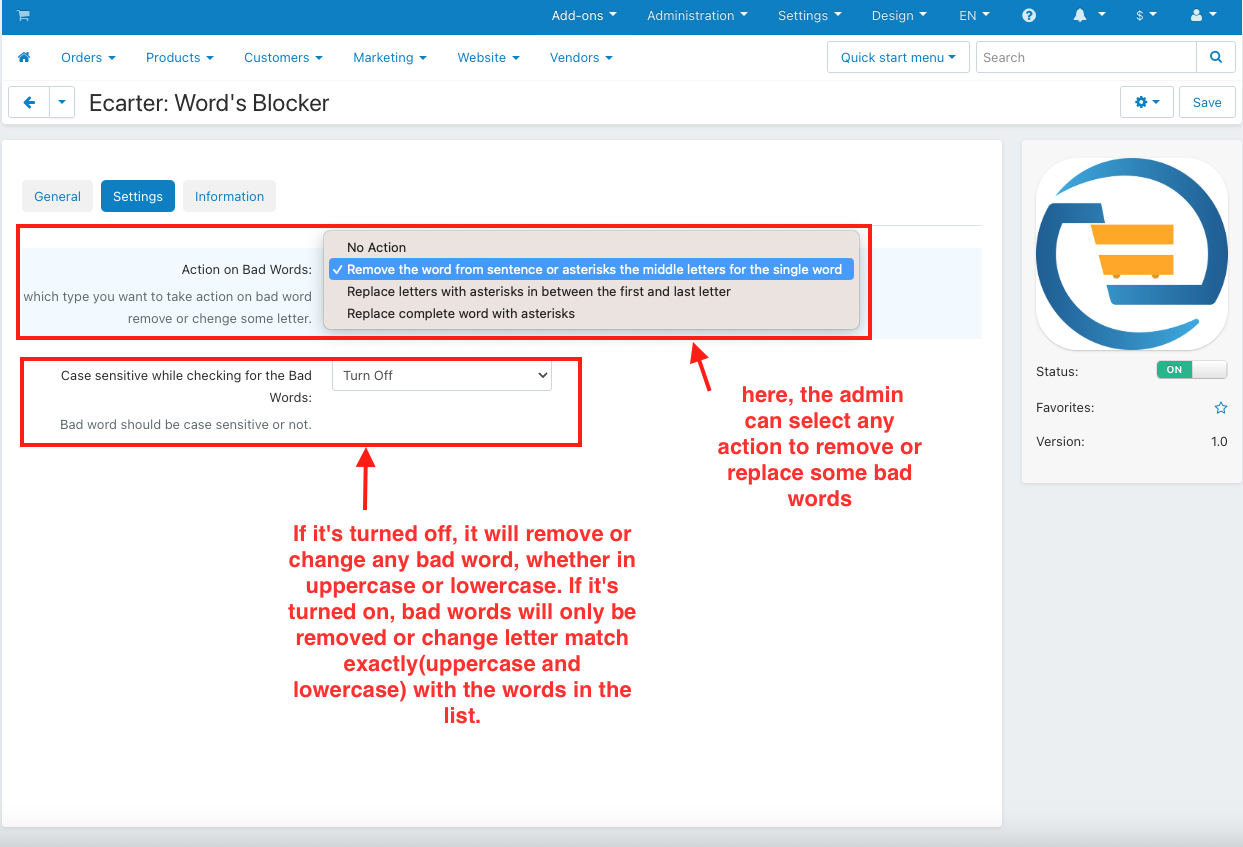Open the help question mark icon
This screenshot has height=847, width=1243.
pyautogui.click(x=1029, y=15)
